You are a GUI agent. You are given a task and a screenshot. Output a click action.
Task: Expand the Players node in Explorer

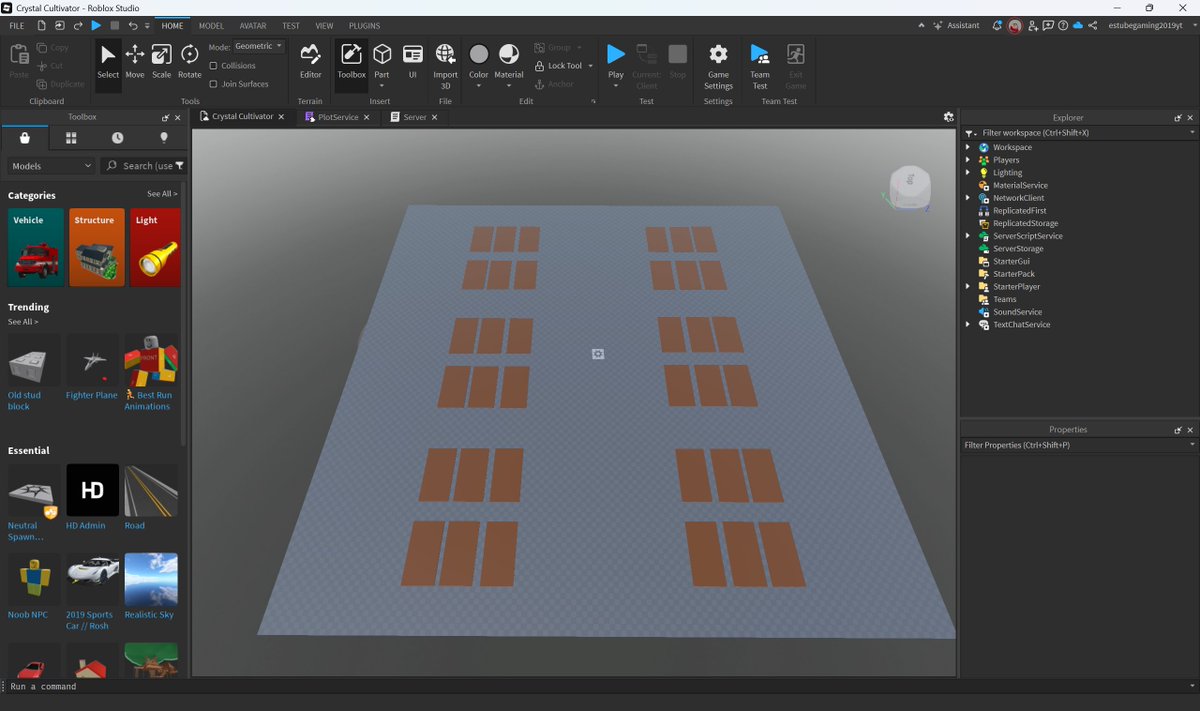coord(968,160)
